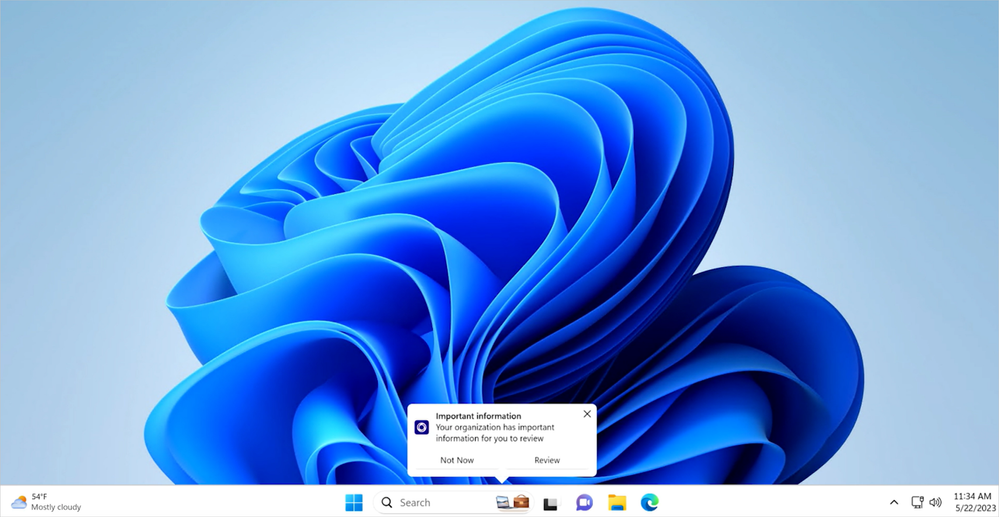
Task: Open the Windows Start menu
Action: click(354, 503)
